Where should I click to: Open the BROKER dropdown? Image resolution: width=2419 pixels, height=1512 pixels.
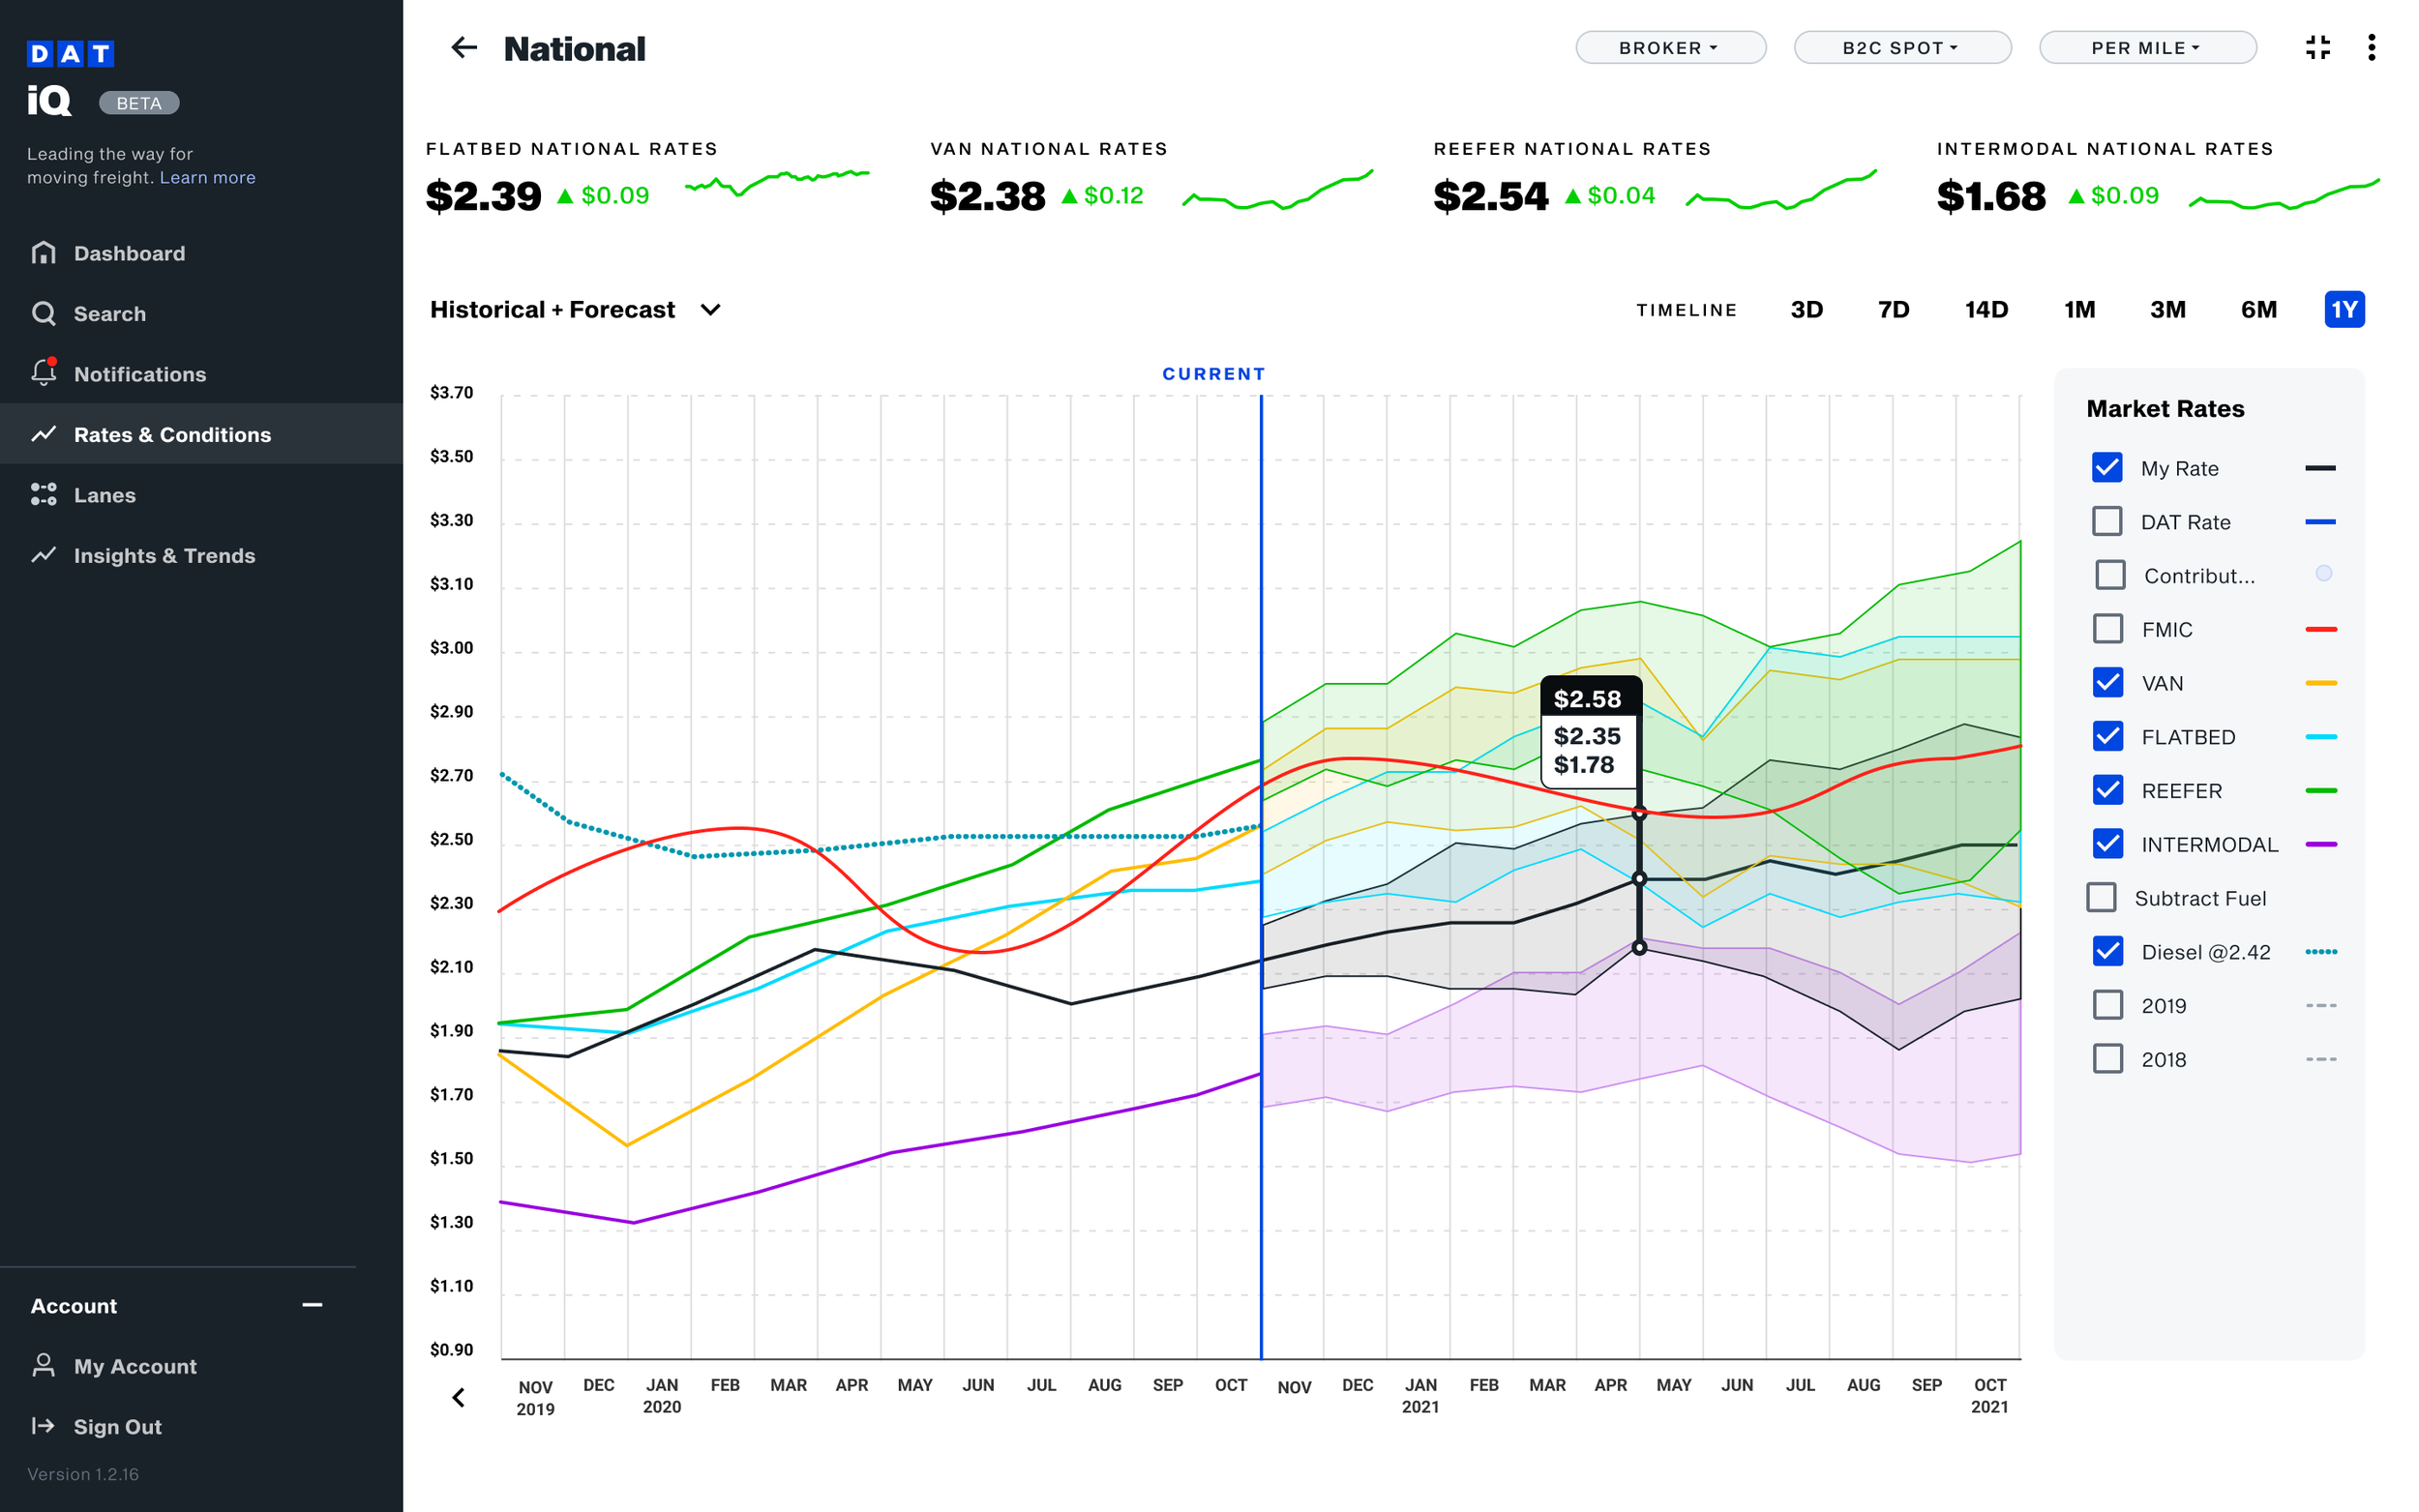pyautogui.click(x=1670, y=47)
